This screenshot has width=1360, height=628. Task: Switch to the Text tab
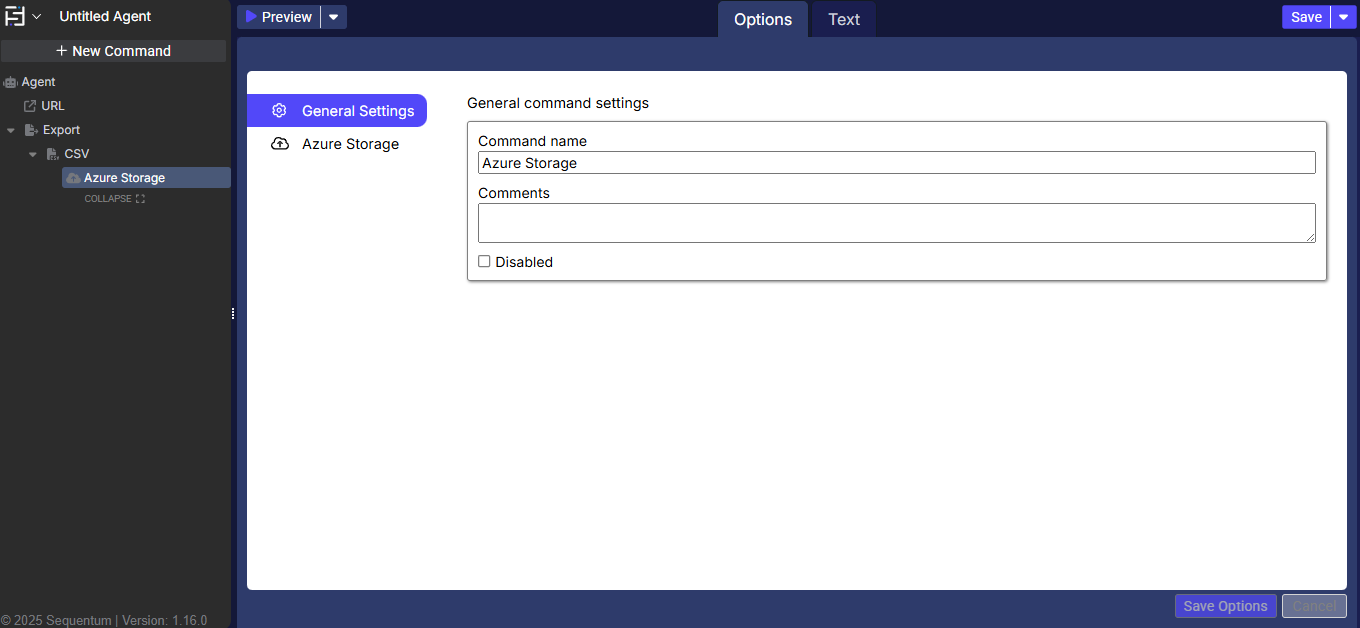click(843, 19)
